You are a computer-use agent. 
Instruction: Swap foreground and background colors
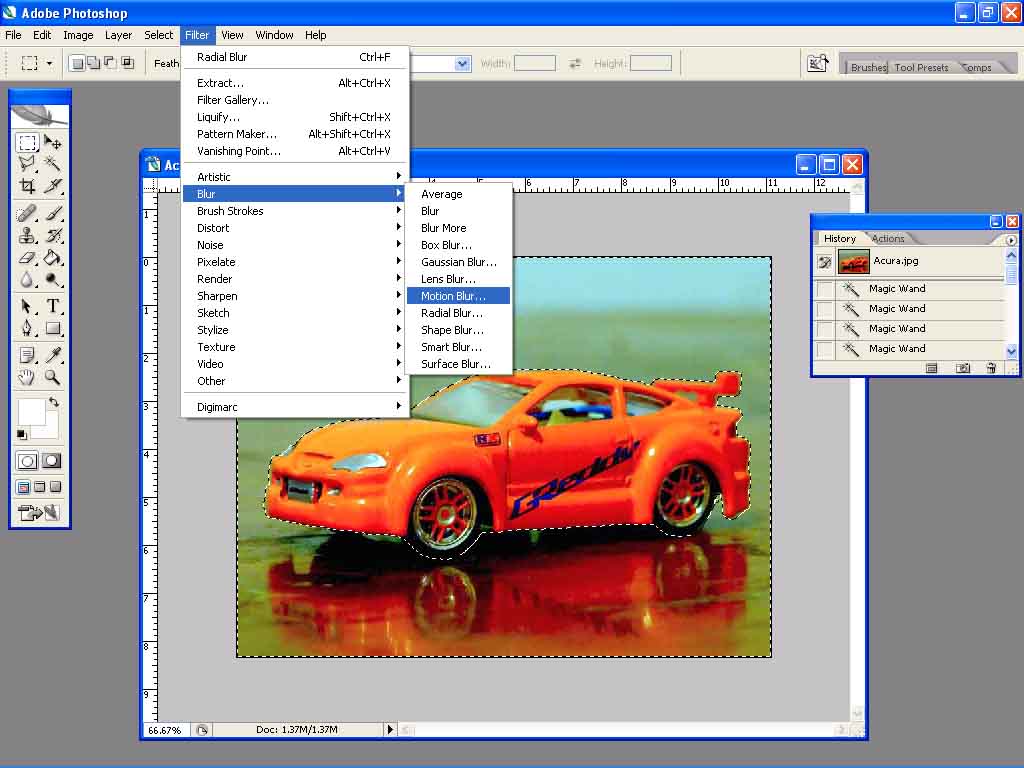click(x=54, y=402)
